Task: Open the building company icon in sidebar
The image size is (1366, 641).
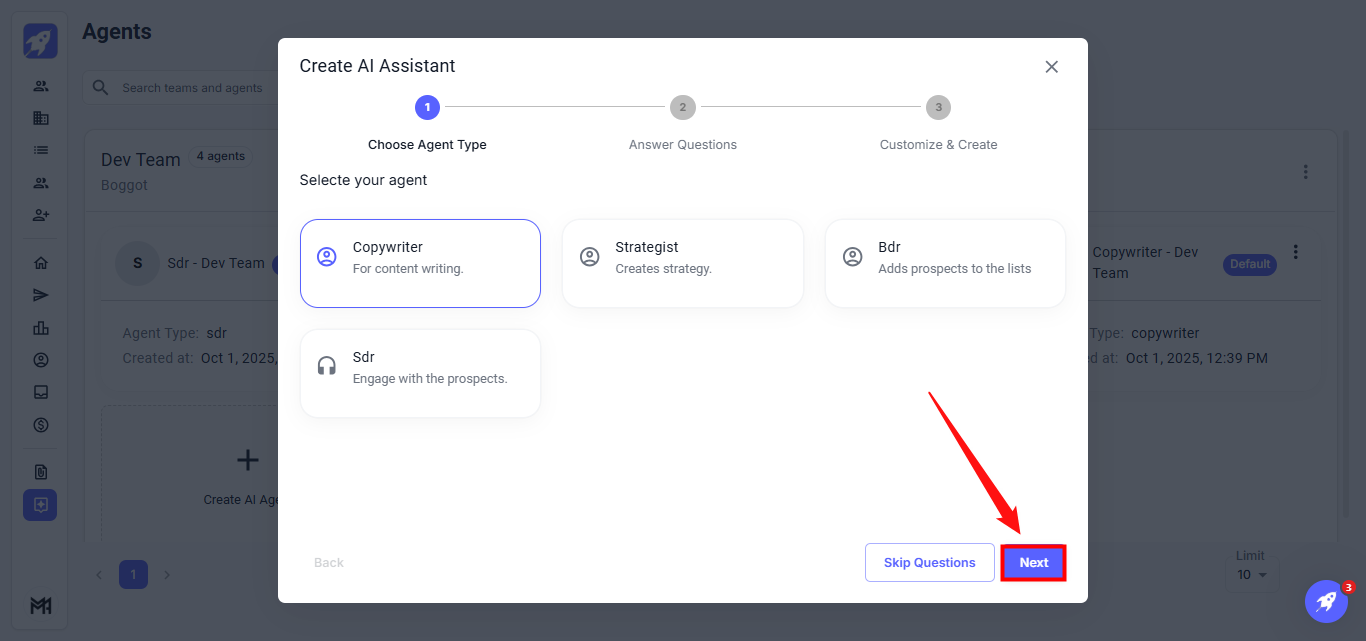Action: click(x=41, y=118)
